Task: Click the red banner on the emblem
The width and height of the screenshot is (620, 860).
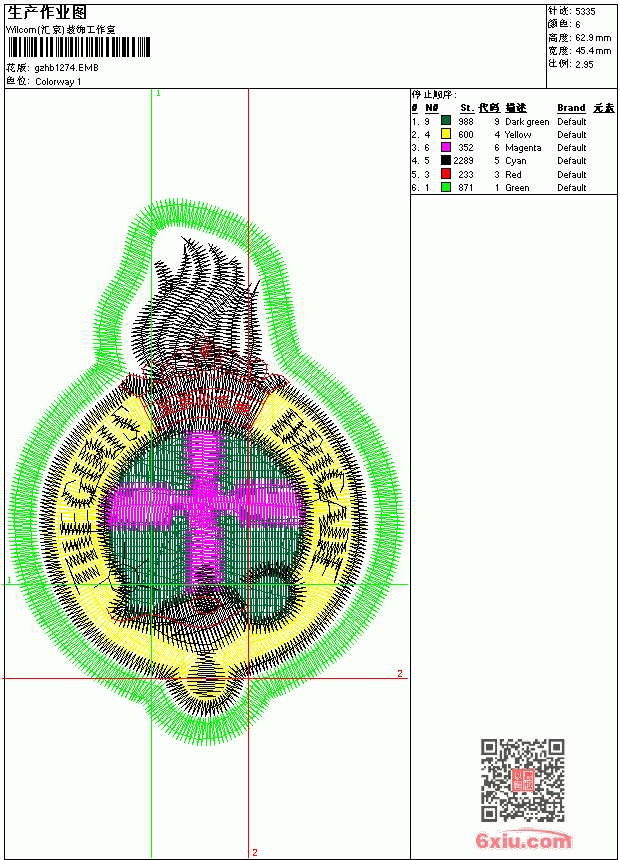Action: point(202,406)
